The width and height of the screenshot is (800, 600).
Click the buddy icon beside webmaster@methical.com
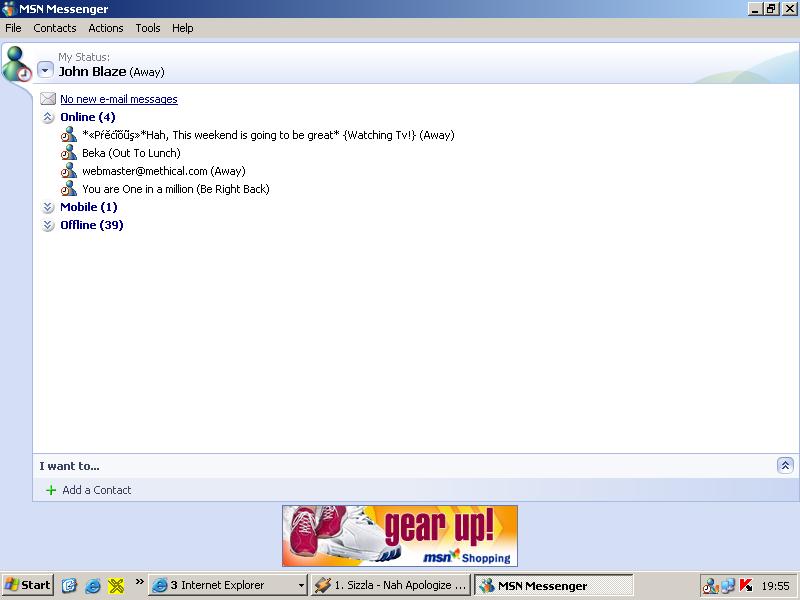coord(69,170)
